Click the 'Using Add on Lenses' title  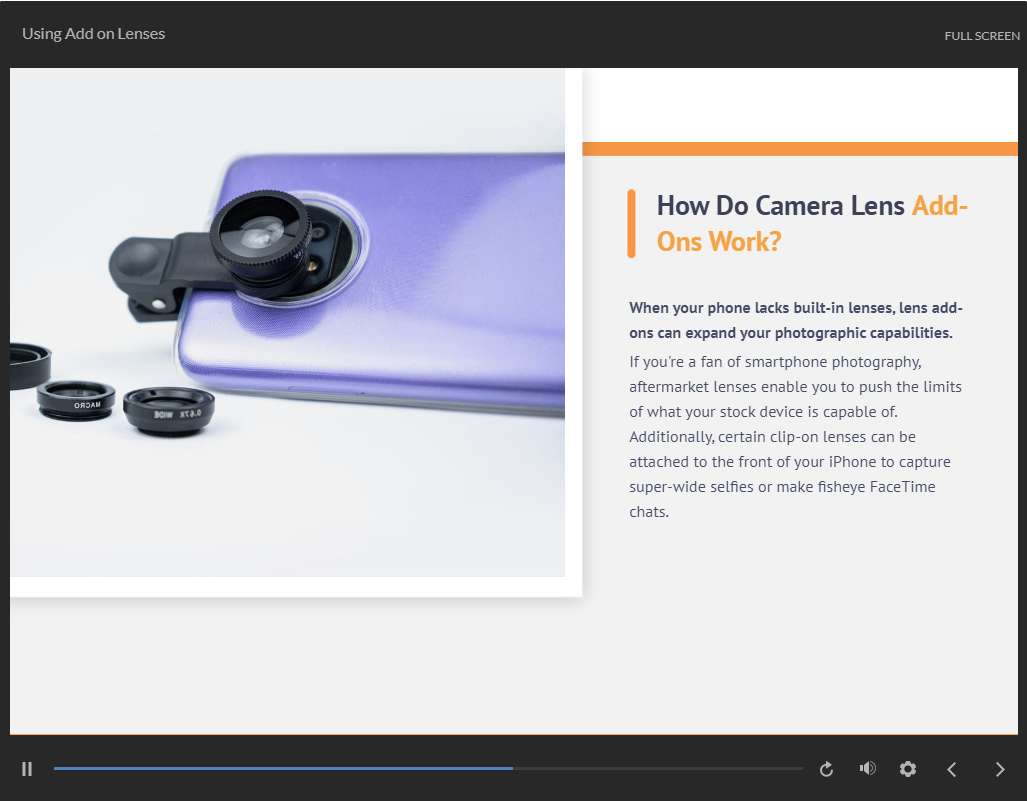[94, 34]
